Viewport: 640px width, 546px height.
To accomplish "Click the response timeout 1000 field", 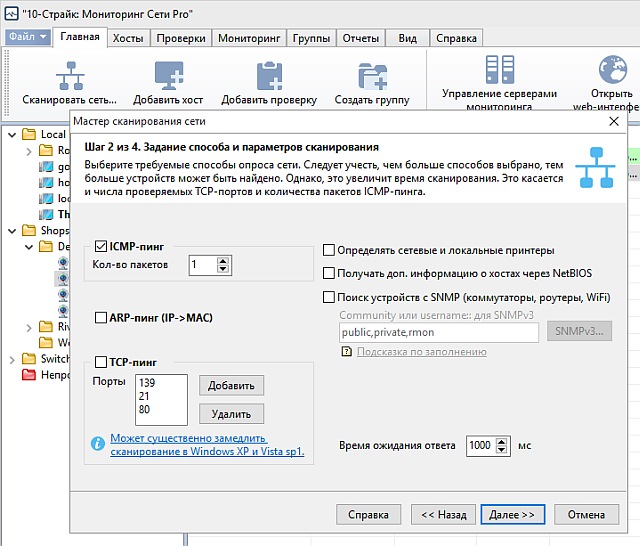I will coord(481,446).
